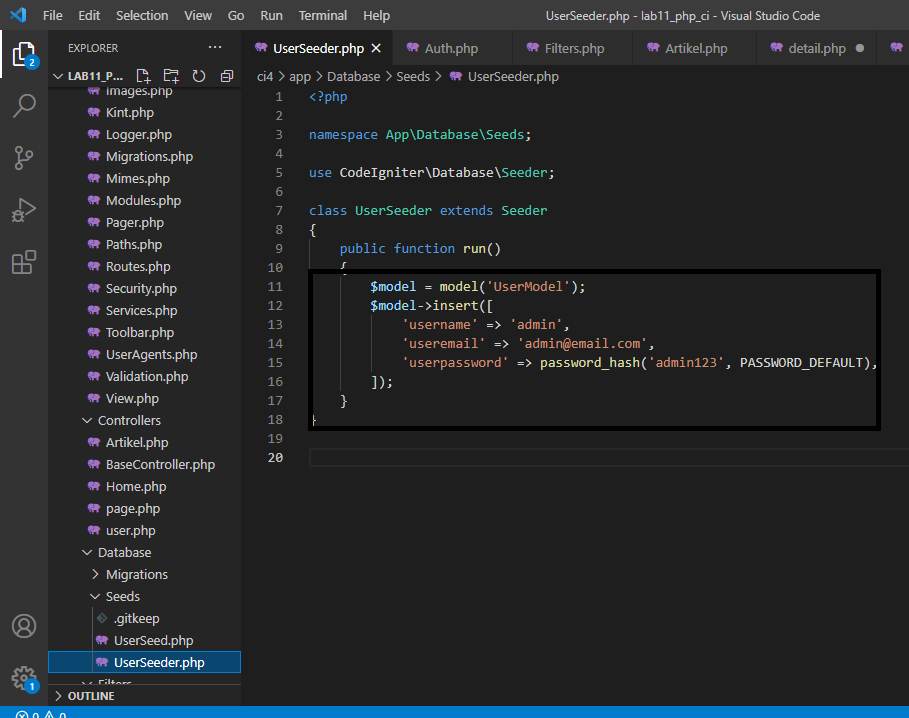Open the Search view
The height and width of the screenshot is (718, 909).
24,105
